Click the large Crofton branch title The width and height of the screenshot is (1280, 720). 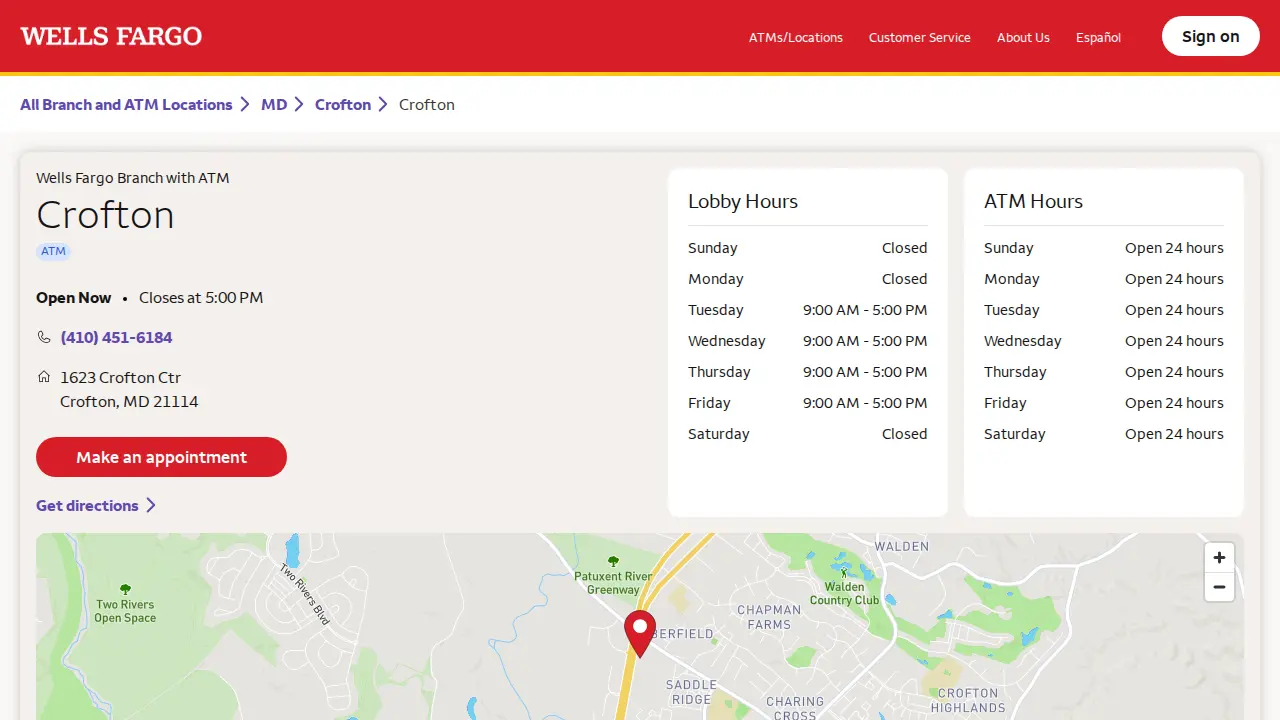tap(105, 215)
